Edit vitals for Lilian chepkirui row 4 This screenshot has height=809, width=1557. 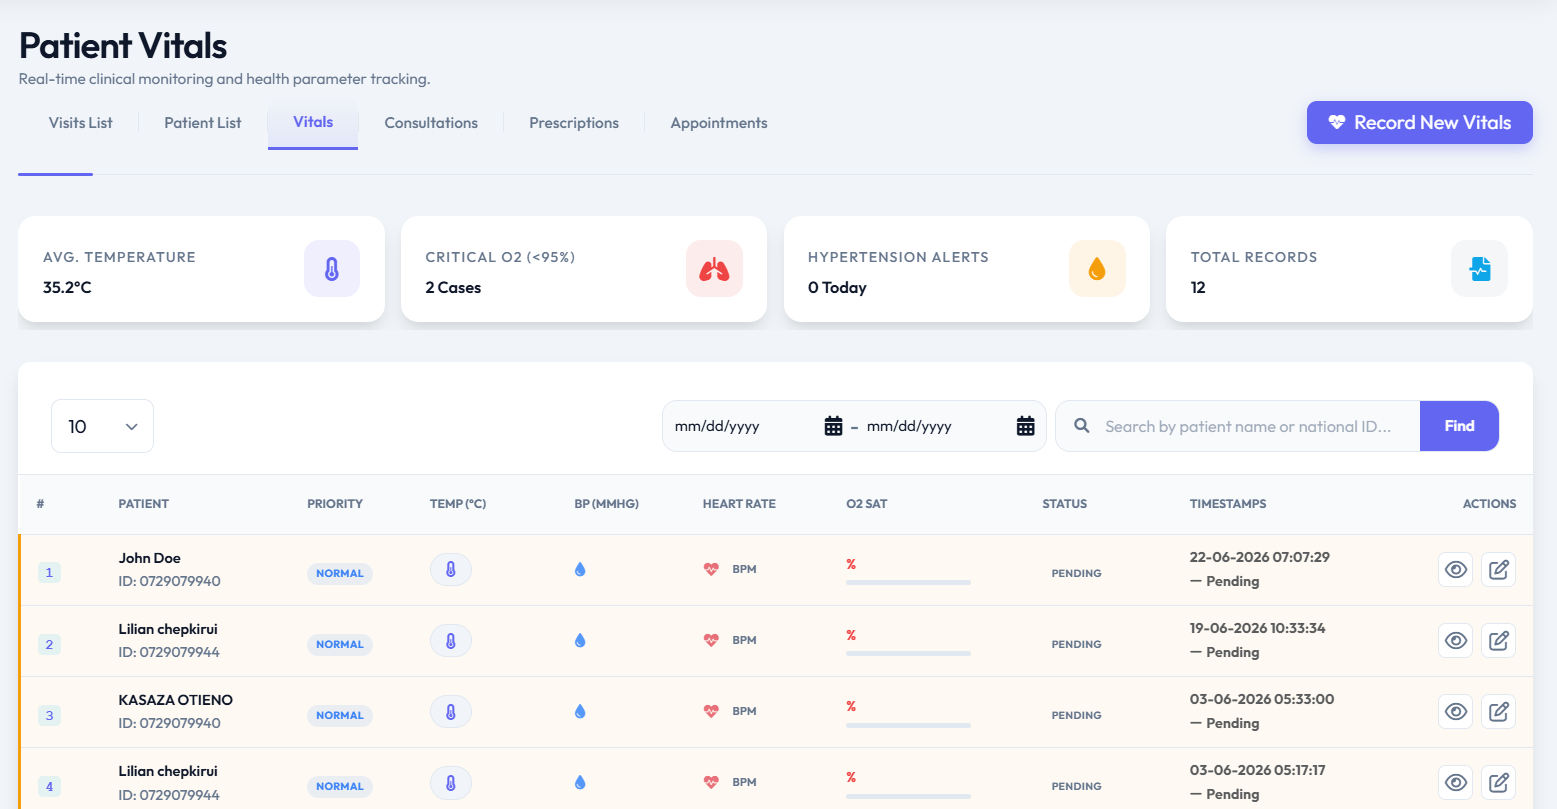1498,783
